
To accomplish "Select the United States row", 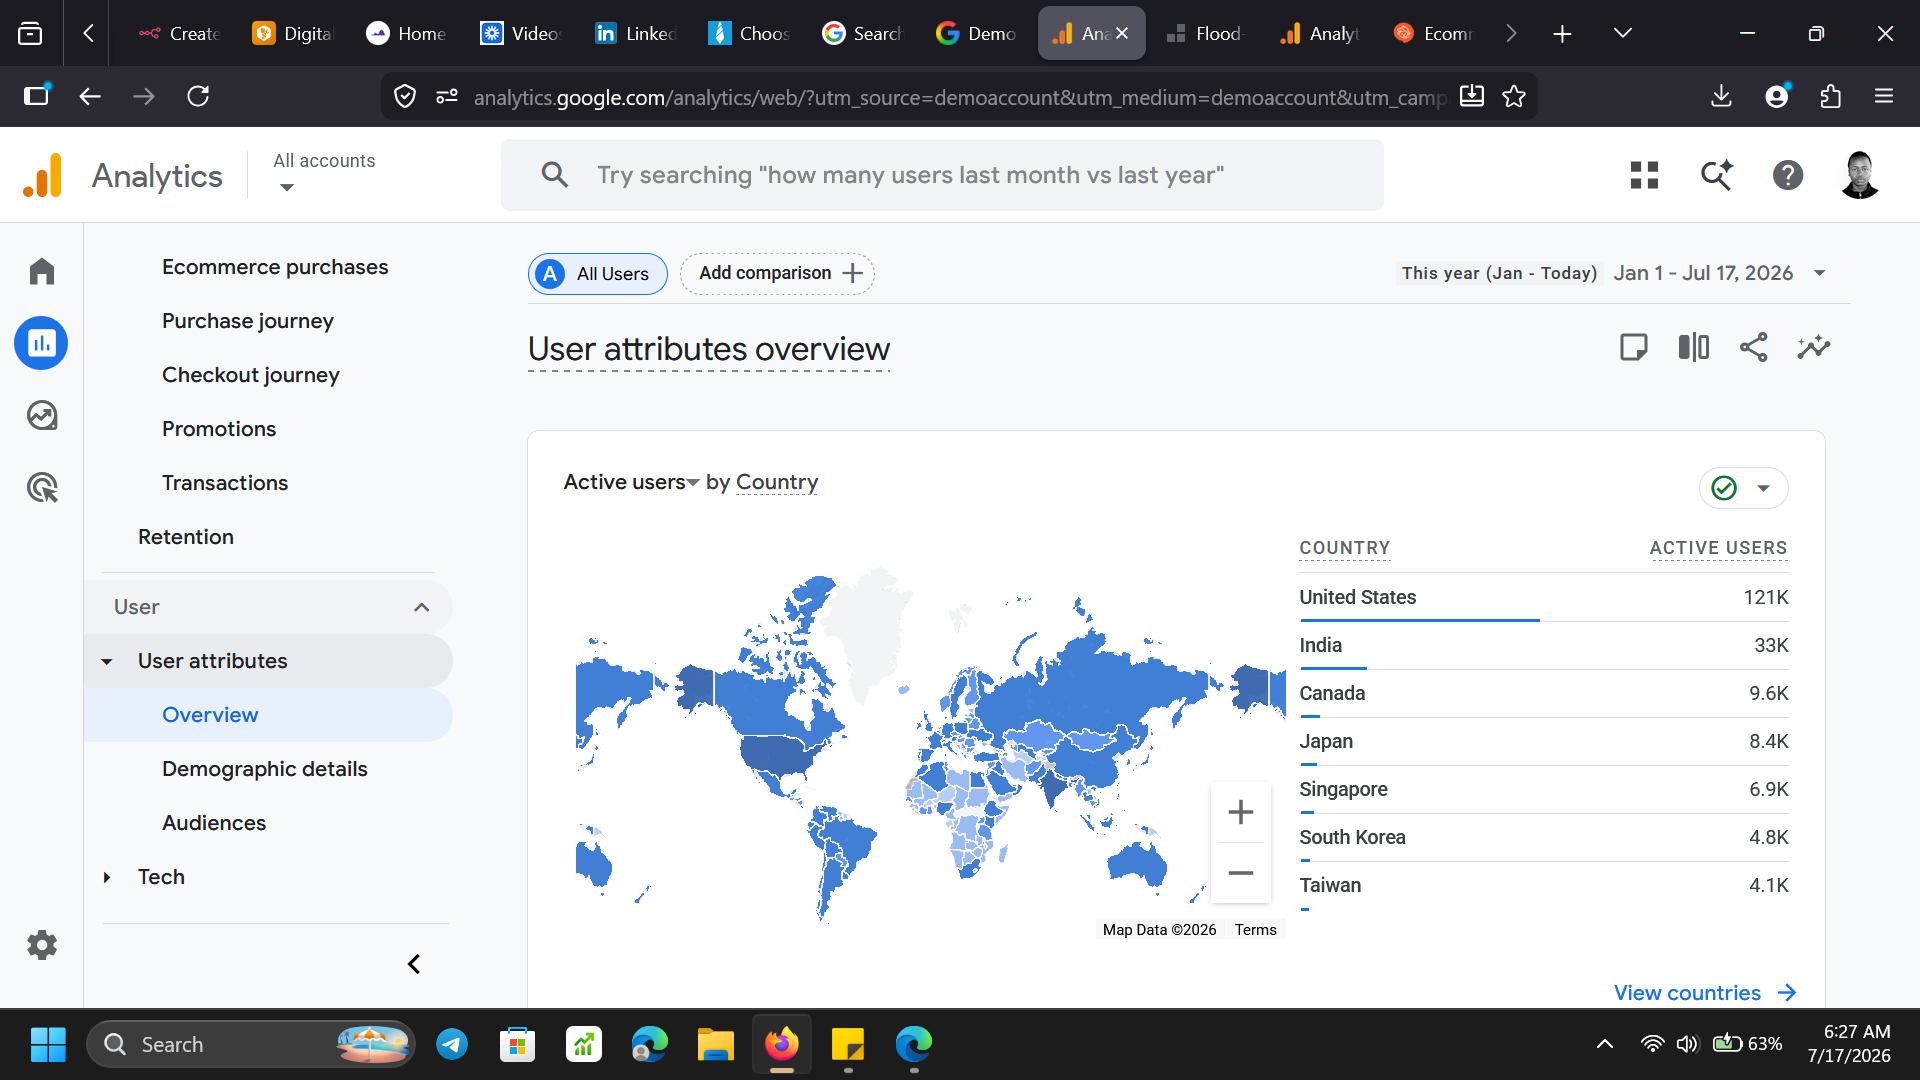I will pos(1543,597).
